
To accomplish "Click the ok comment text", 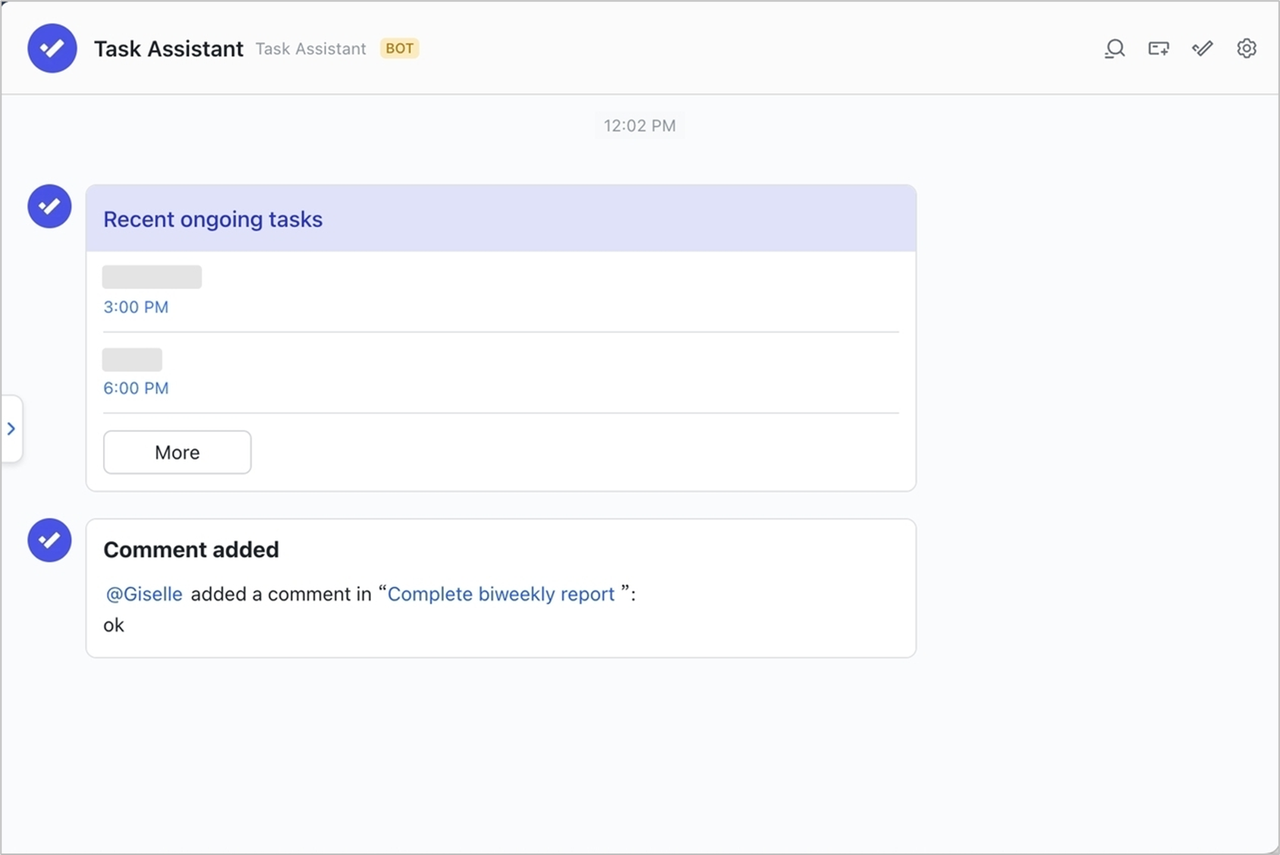I will pyautogui.click(x=113, y=625).
